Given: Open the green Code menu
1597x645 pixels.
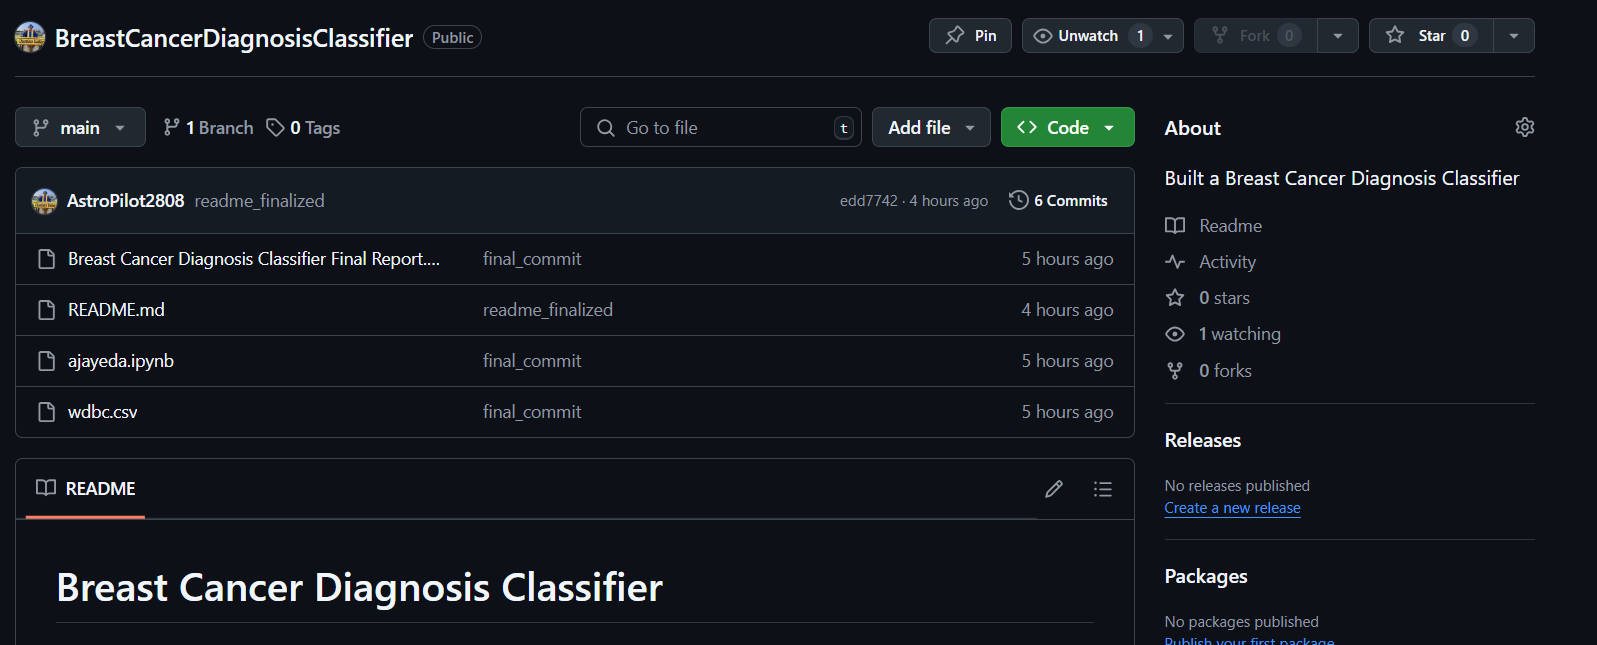Looking at the screenshot, I should click(x=1067, y=128).
